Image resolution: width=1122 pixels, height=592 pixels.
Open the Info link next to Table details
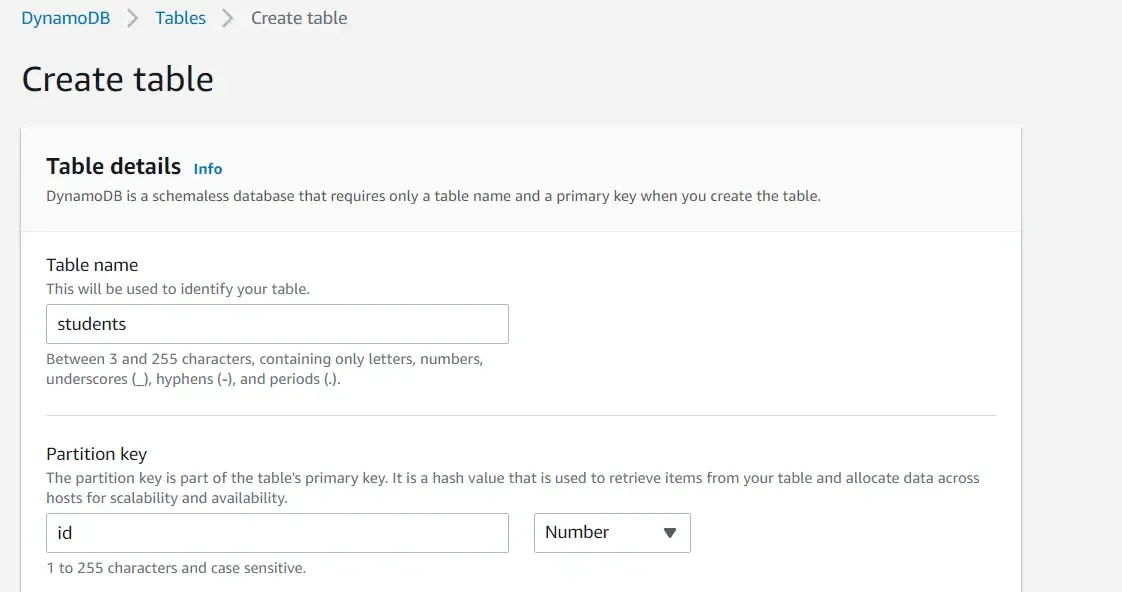coord(207,168)
